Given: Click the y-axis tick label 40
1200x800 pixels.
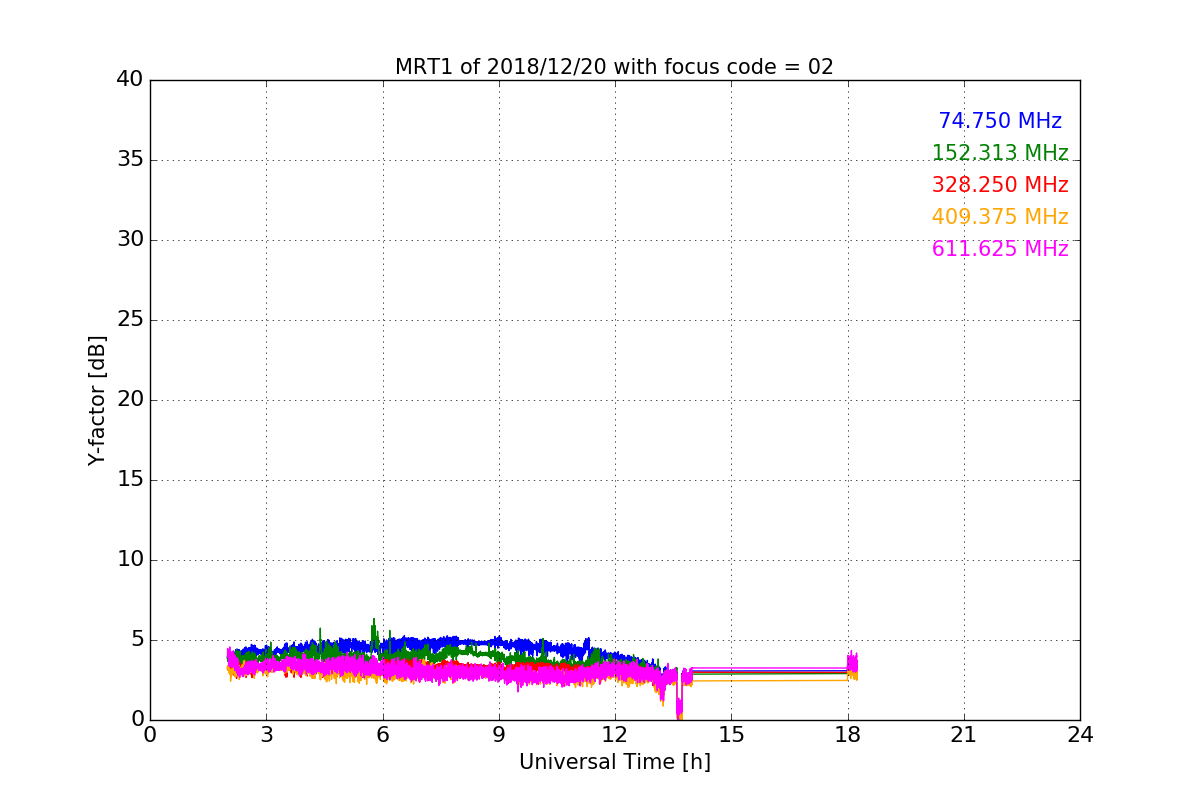Looking at the screenshot, I should 129,80.
